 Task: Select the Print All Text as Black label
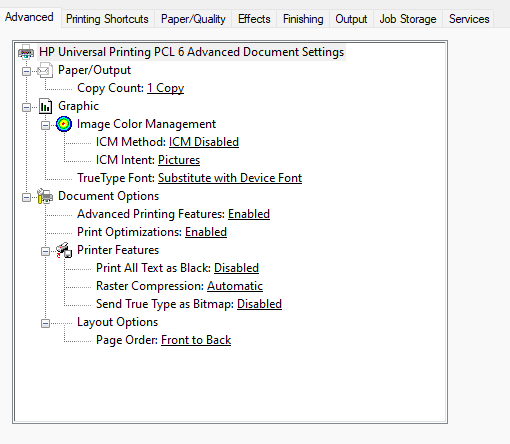coord(153,268)
